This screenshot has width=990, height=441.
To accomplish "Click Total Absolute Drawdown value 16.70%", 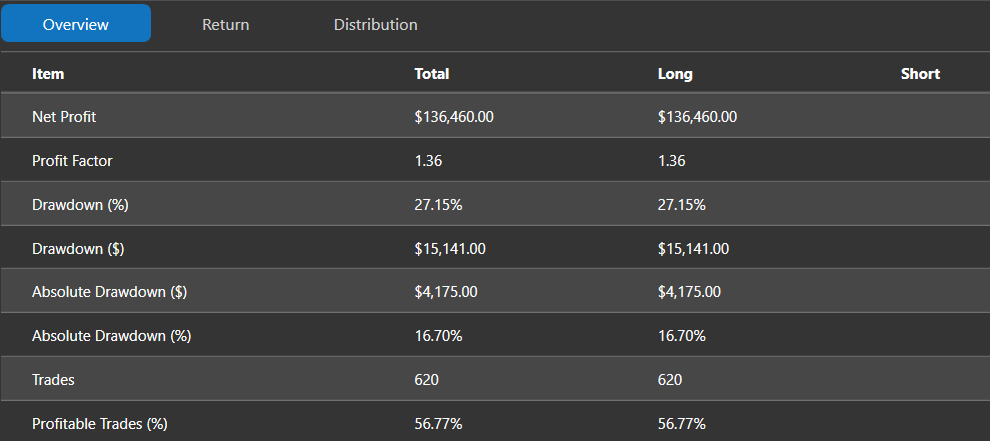I will (x=438, y=336).
